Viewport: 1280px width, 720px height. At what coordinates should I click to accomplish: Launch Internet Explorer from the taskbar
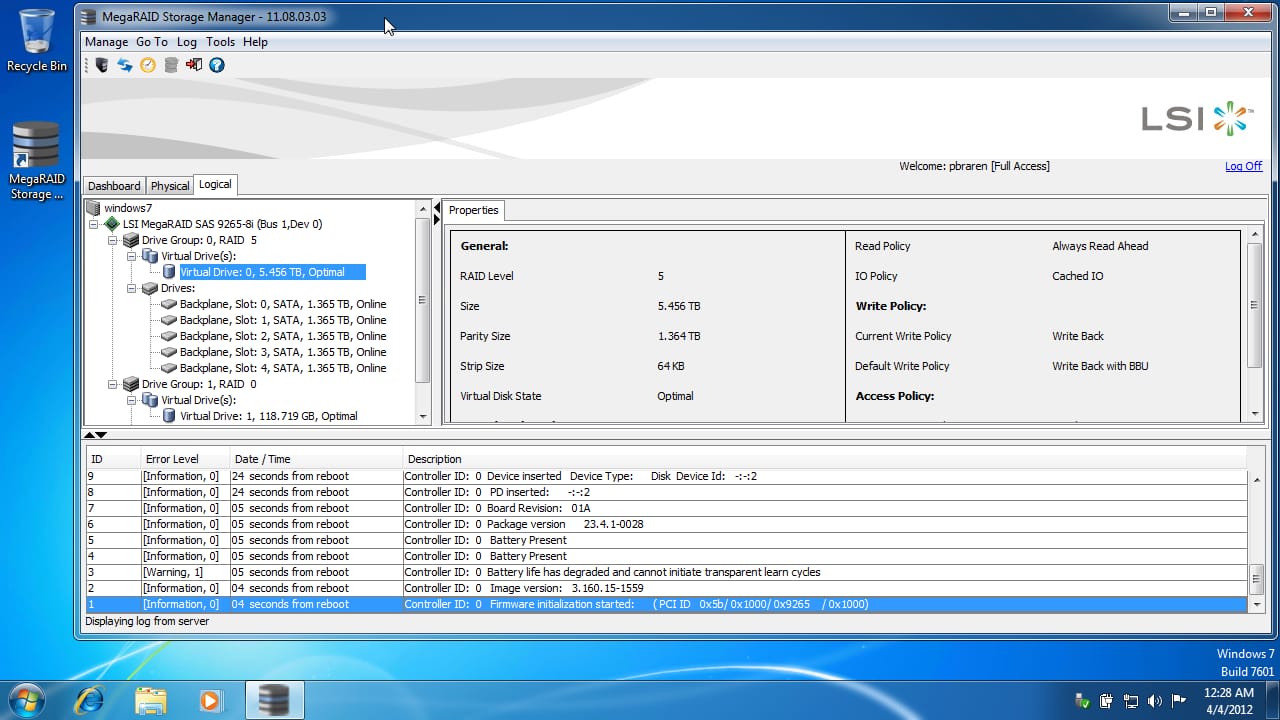89,700
